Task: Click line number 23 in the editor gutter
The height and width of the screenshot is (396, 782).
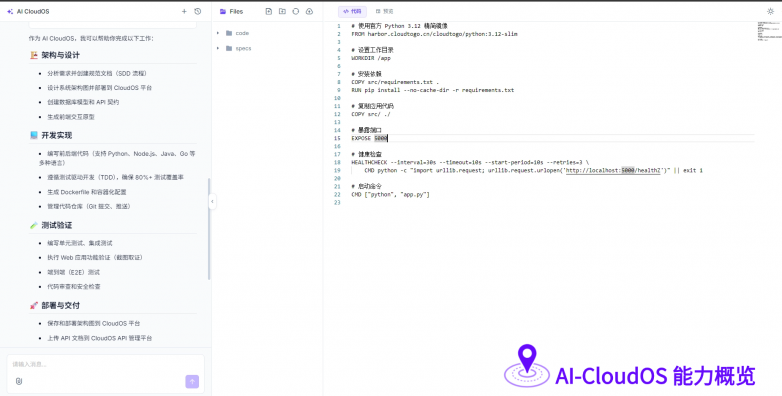Action: click(x=338, y=202)
